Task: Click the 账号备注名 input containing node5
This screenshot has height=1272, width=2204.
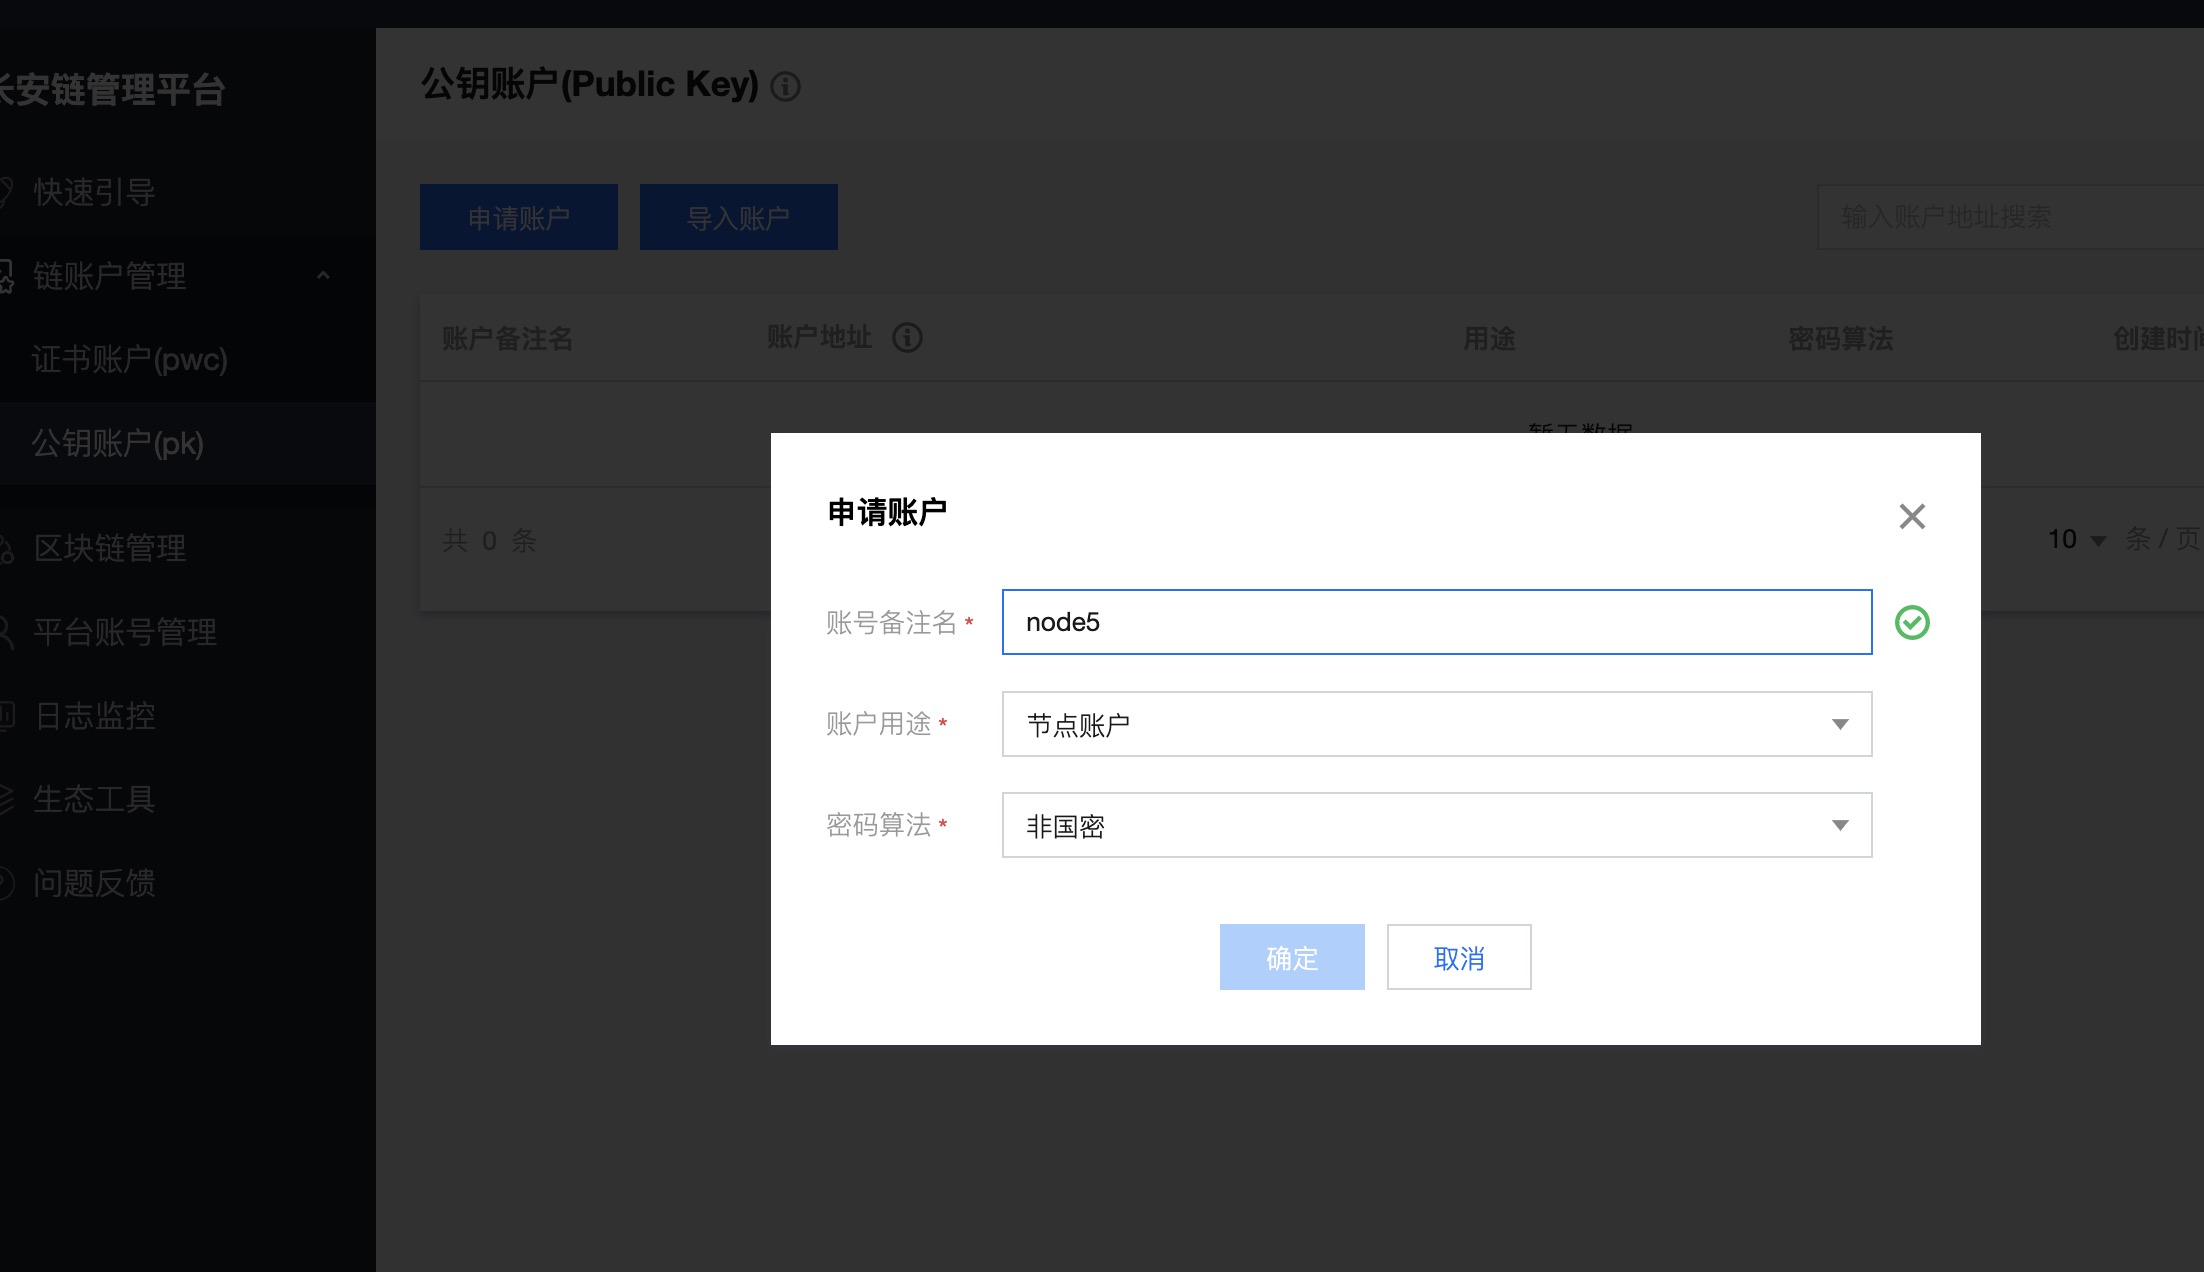Action: click(1436, 622)
